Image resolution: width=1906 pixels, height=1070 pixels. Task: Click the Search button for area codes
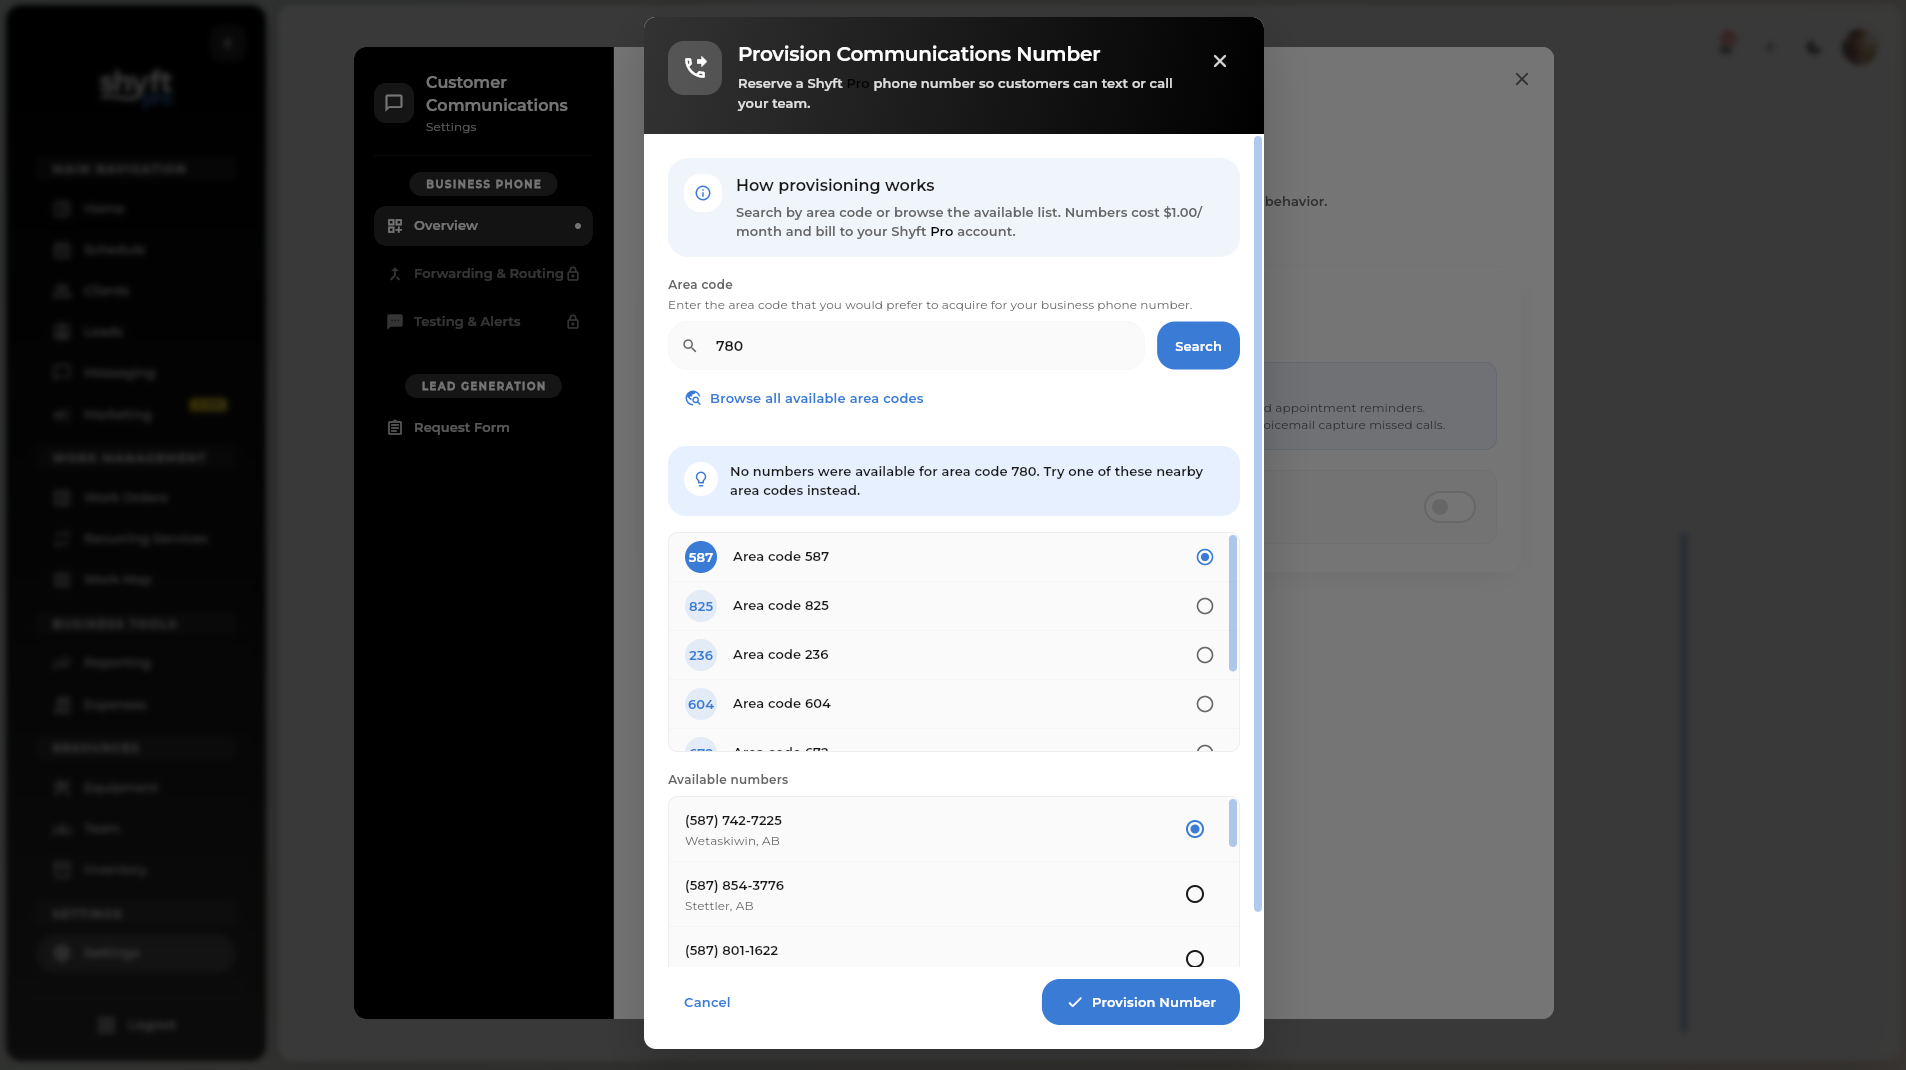click(x=1197, y=345)
